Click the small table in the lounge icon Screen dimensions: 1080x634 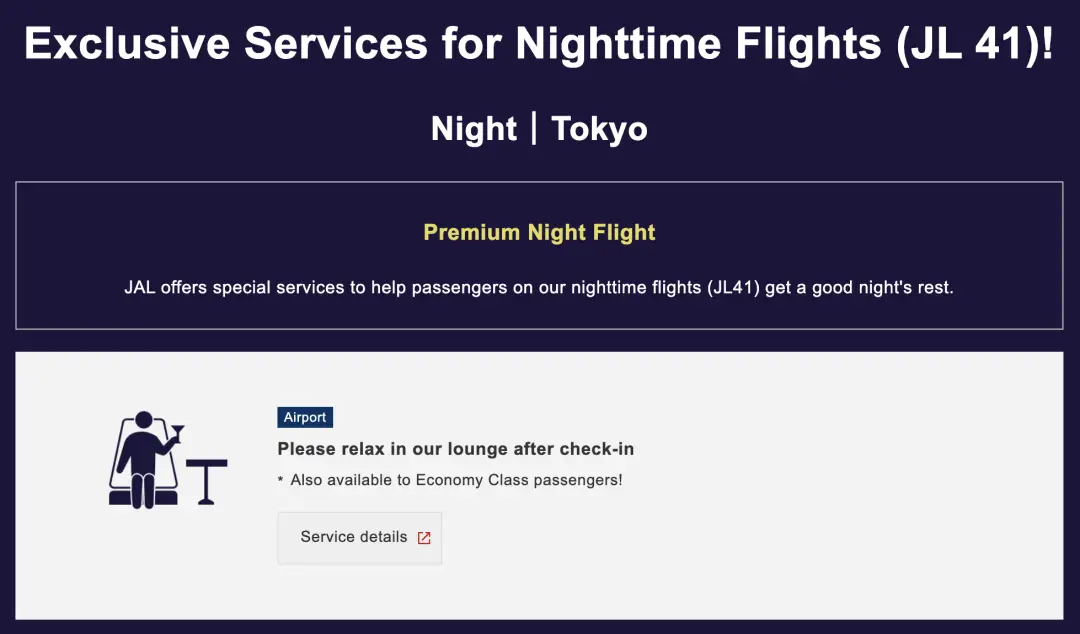(x=207, y=480)
